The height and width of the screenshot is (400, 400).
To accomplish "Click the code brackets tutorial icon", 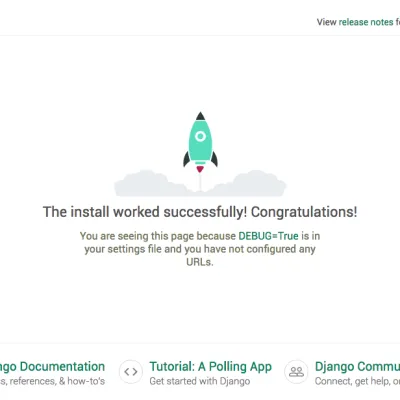I will 131,372.
